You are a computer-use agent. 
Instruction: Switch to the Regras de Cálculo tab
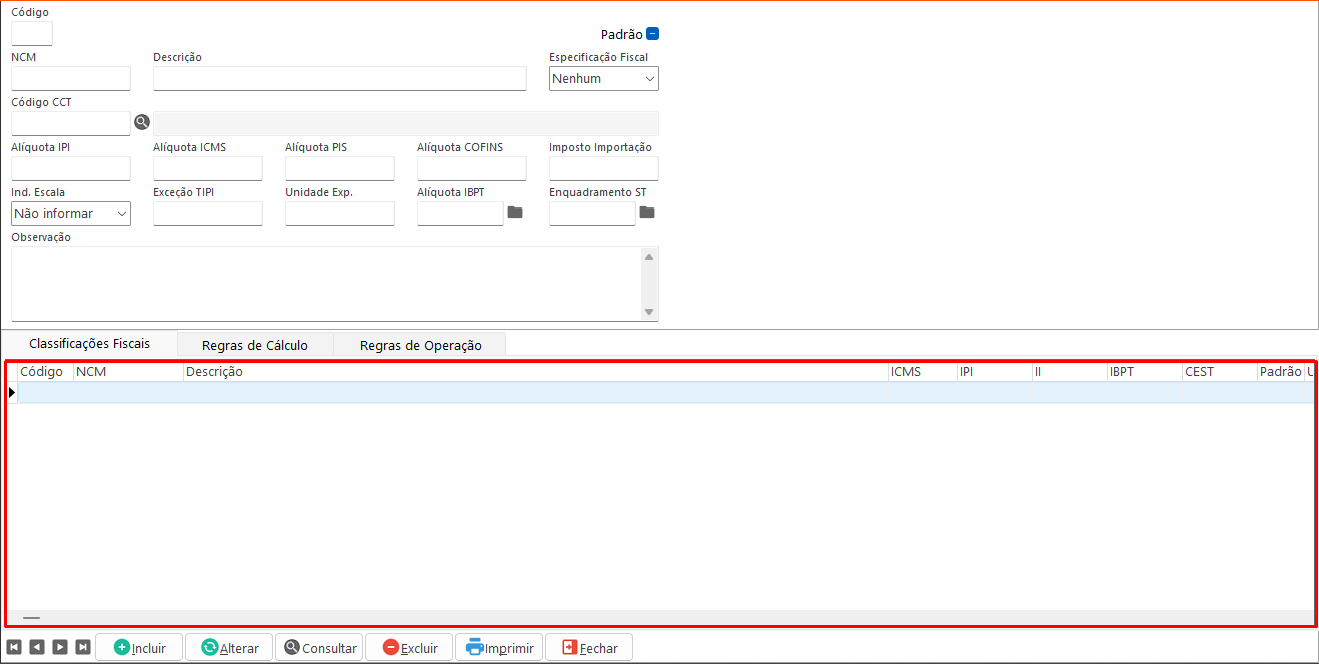click(254, 345)
